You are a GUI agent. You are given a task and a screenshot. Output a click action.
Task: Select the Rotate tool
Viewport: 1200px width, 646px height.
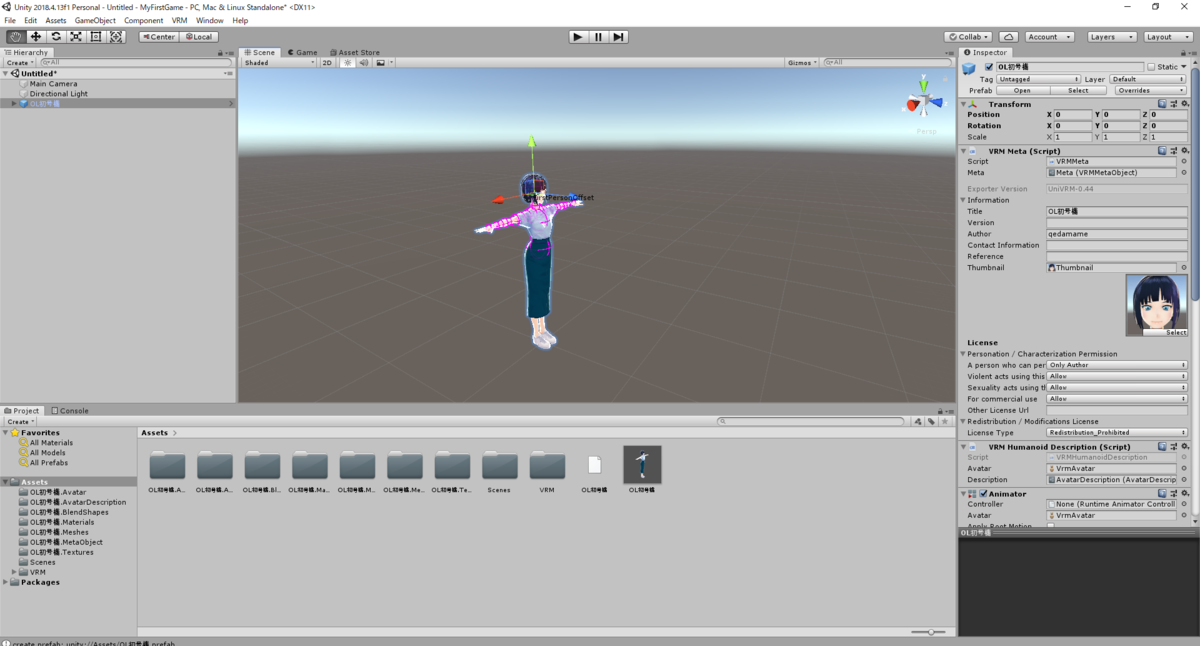56,37
